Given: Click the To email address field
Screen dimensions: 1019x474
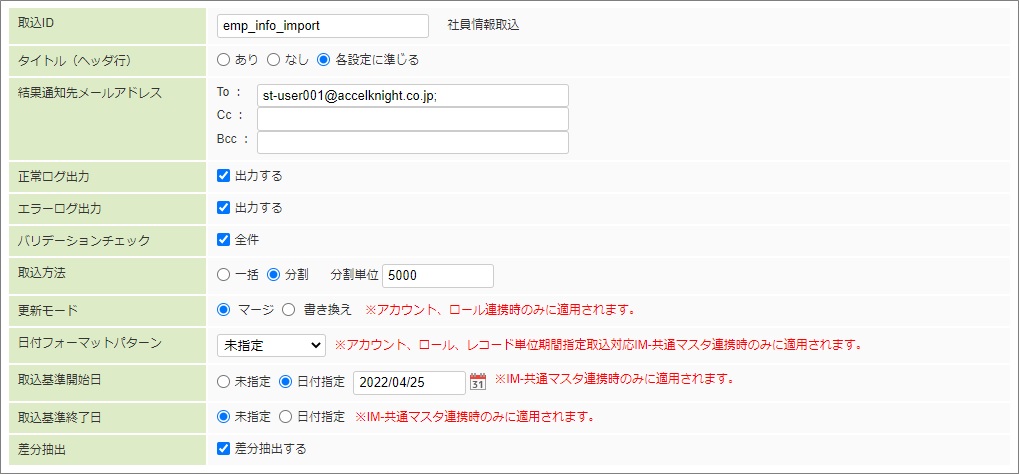Looking at the screenshot, I should click(x=412, y=95).
